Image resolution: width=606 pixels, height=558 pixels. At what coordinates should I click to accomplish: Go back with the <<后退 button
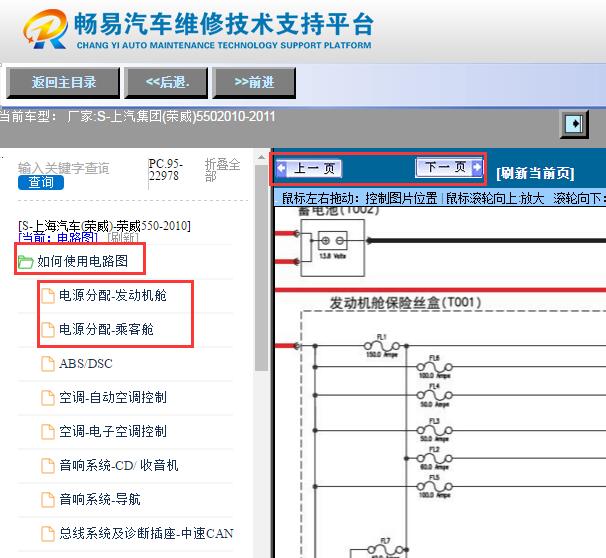click(x=166, y=82)
